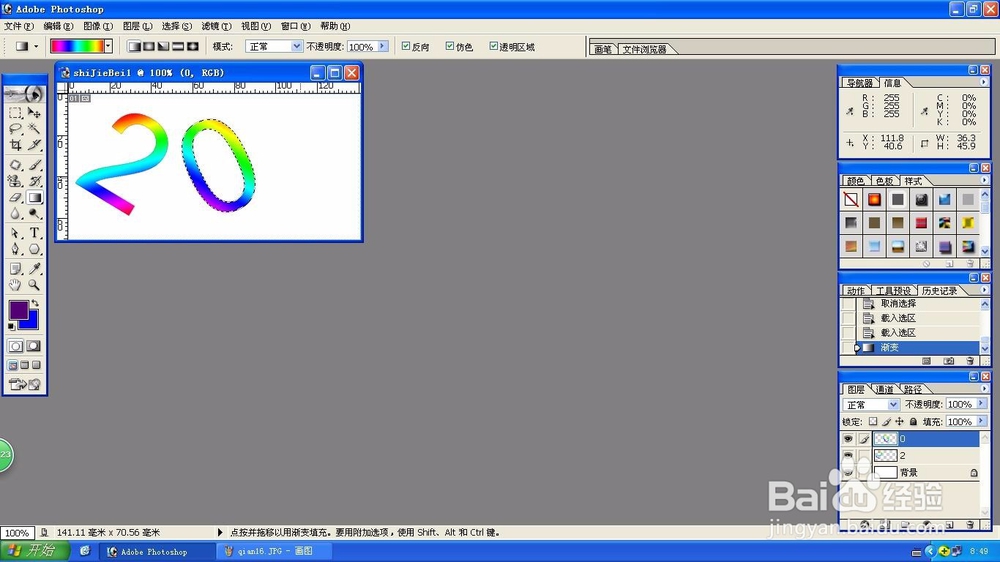The height and width of the screenshot is (562, 1000).
Task: Open the 文件浏览器 tab in palette well
Action: coord(644,49)
